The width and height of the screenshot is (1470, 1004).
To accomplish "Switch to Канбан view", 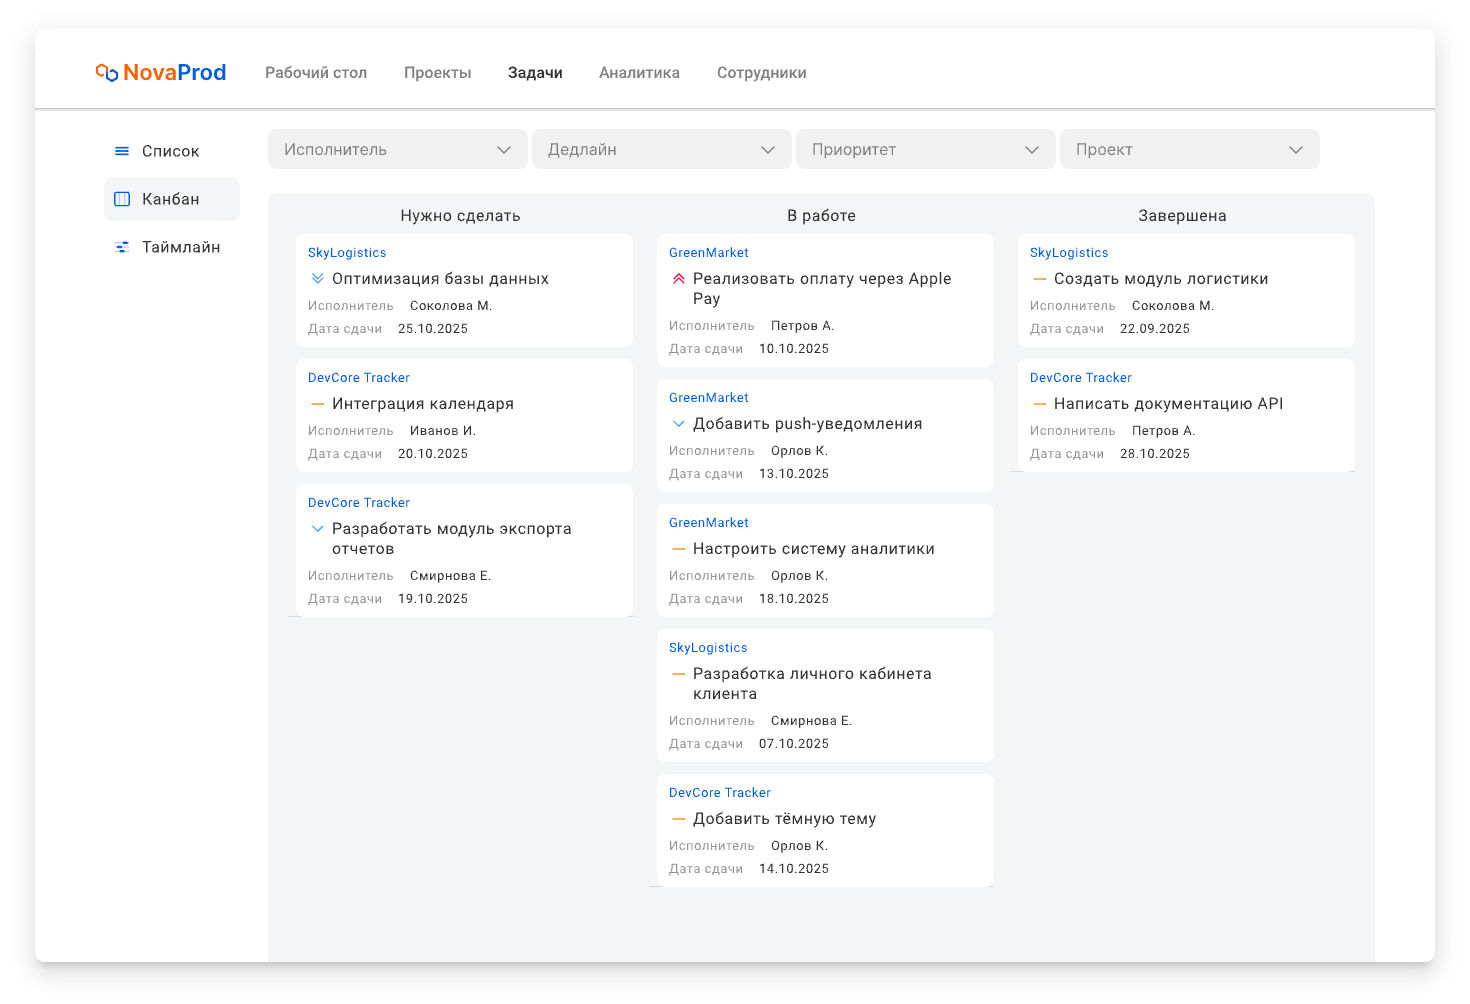I will (x=172, y=199).
